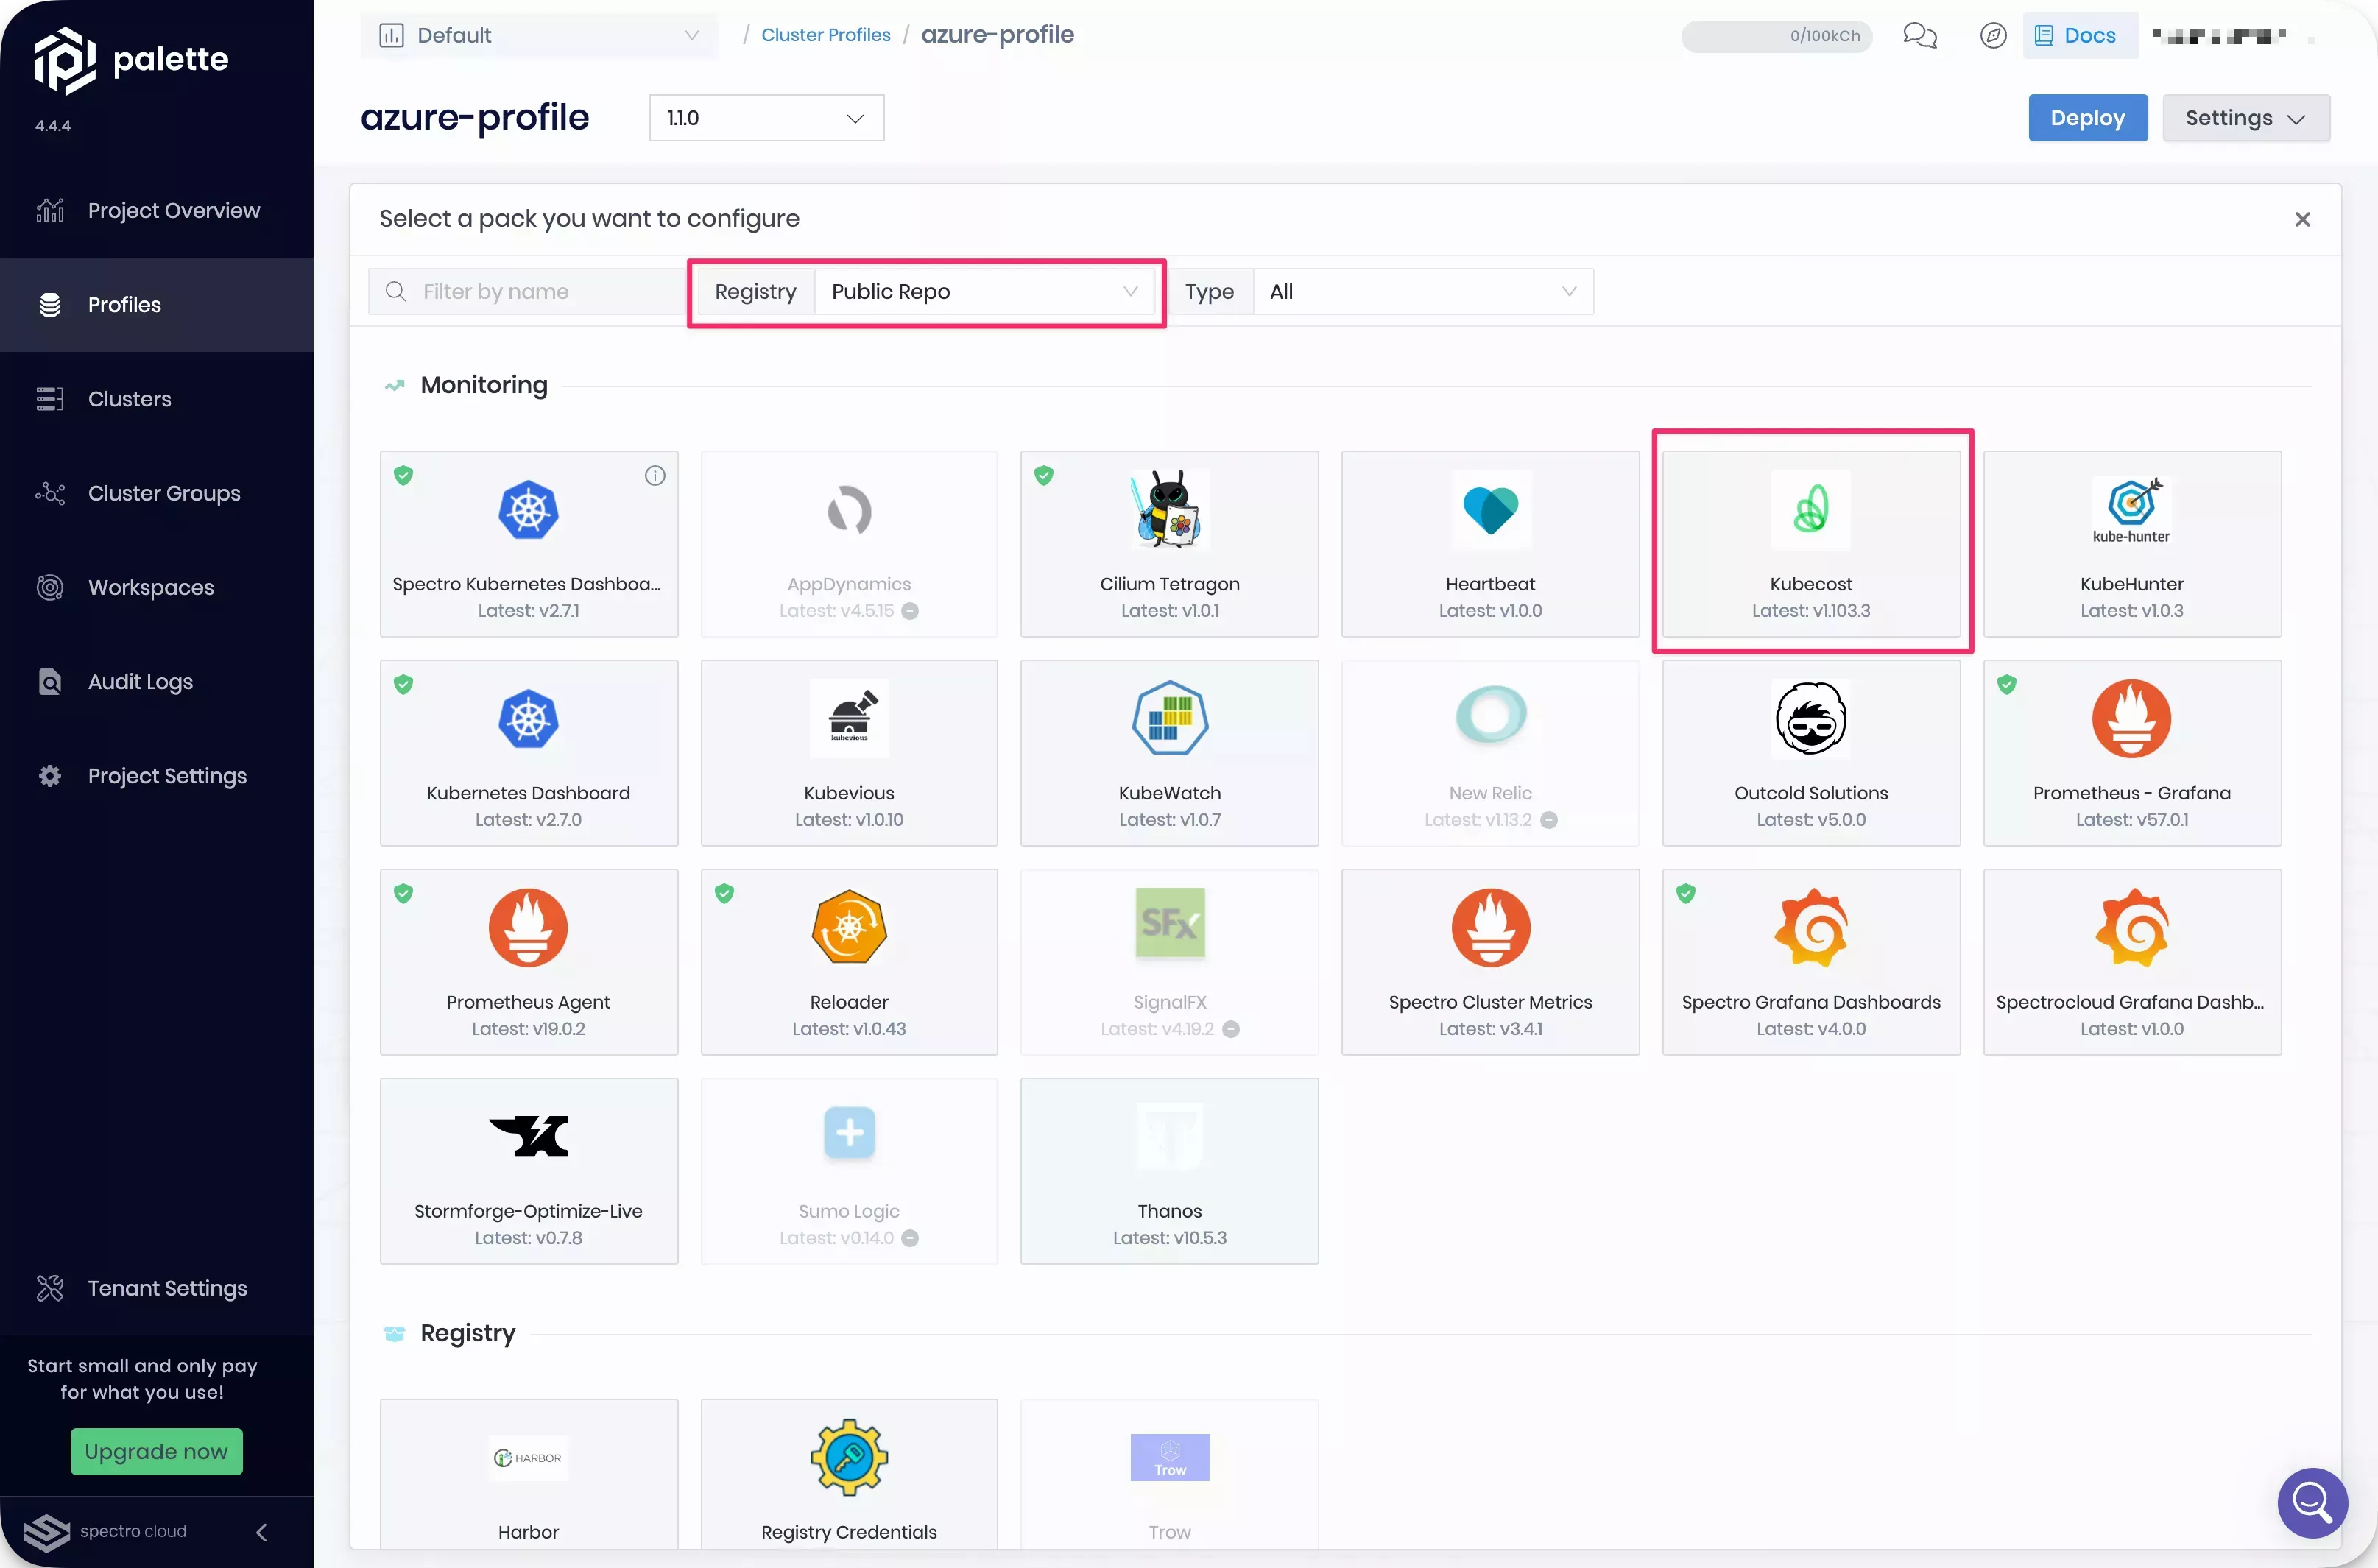Go to Project Overview

157,211
